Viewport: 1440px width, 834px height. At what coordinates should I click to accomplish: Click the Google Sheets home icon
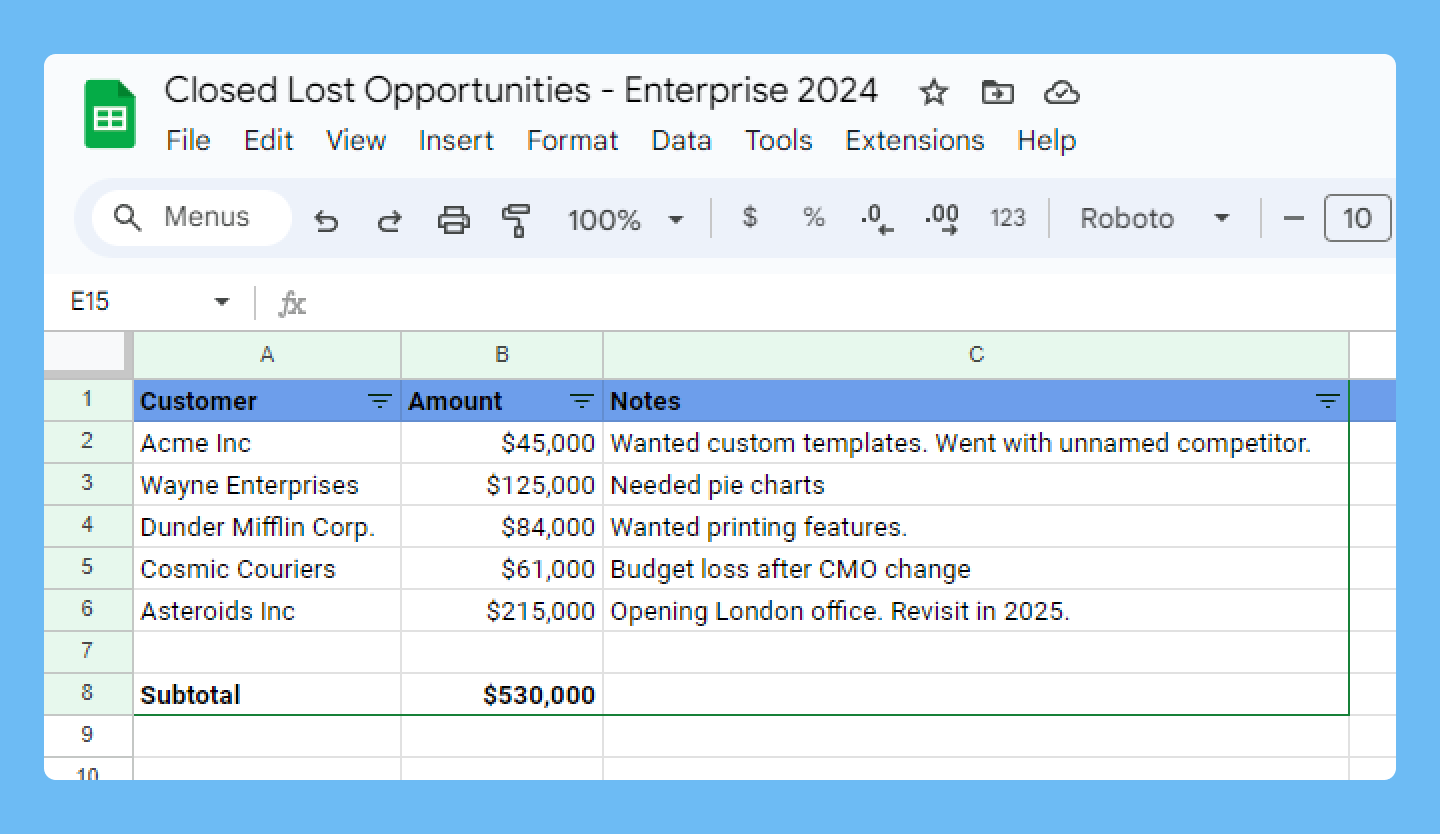110,114
